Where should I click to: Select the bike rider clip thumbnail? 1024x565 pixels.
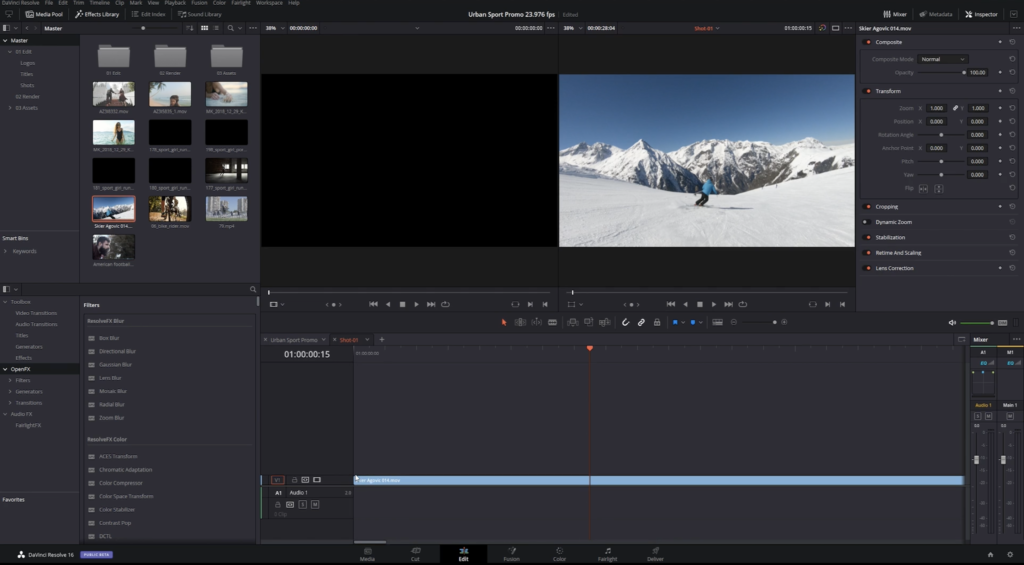(170, 208)
